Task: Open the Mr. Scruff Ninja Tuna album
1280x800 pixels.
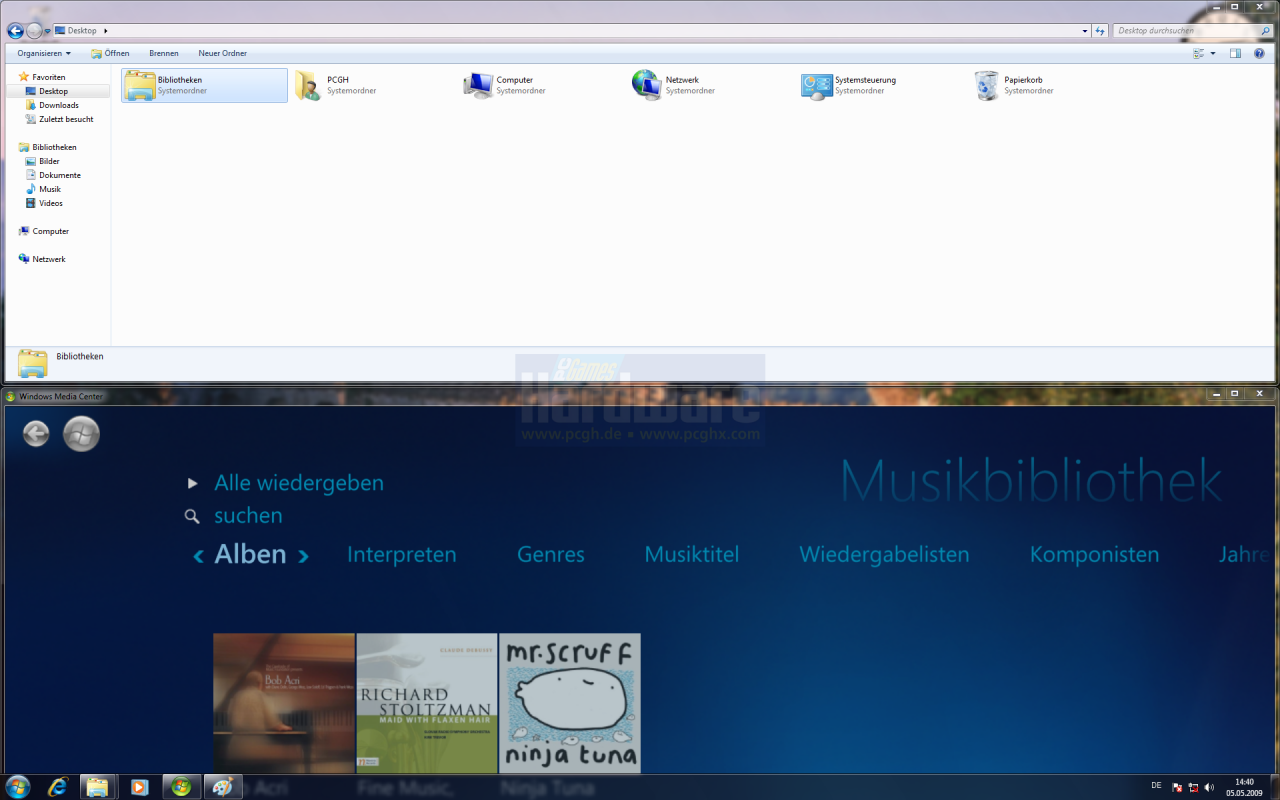Action: click(x=570, y=703)
